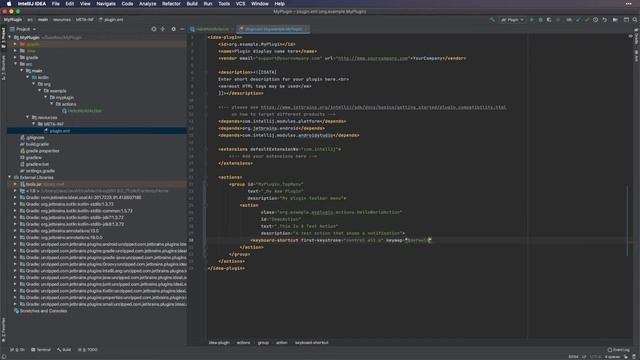Click the editor vertical scrollbar
This screenshot has width=640, height=360.
click(x=628, y=220)
